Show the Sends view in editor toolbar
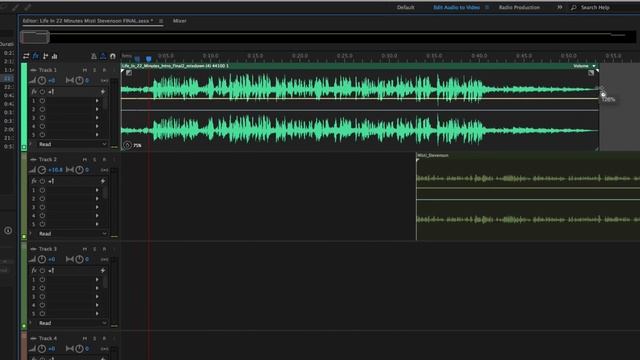640x360 pixels. tap(45, 56)
